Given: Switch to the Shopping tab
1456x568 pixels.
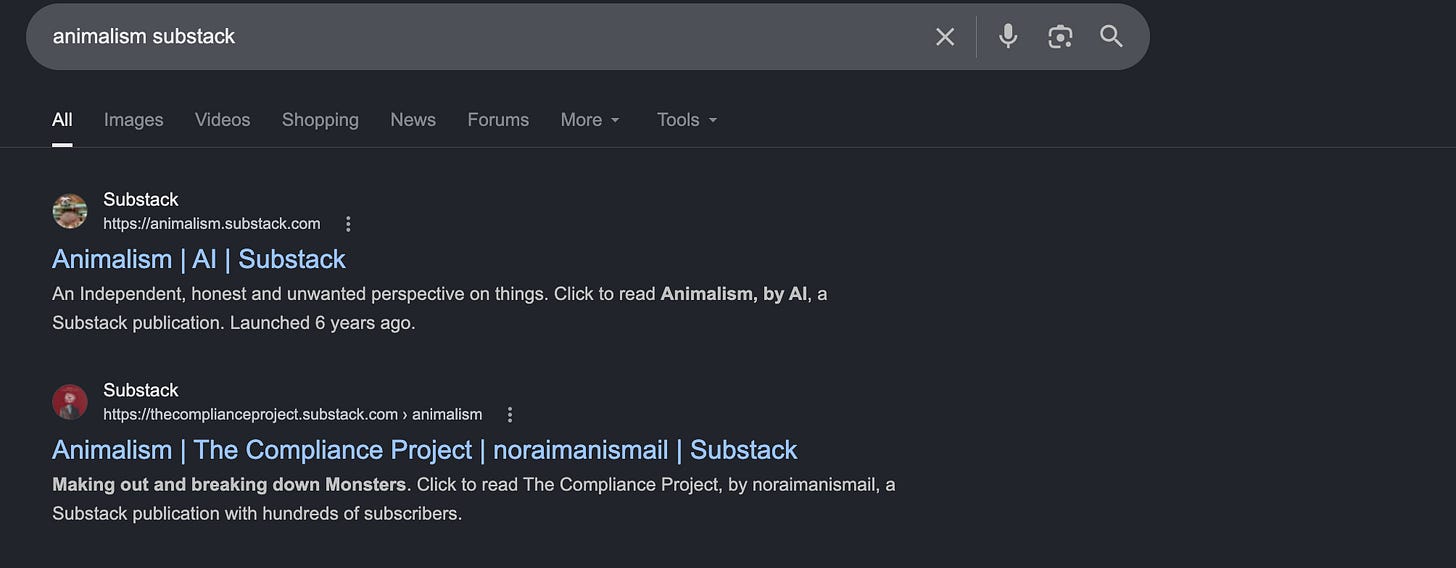Looking at the screenshot, I should (320, 120).
